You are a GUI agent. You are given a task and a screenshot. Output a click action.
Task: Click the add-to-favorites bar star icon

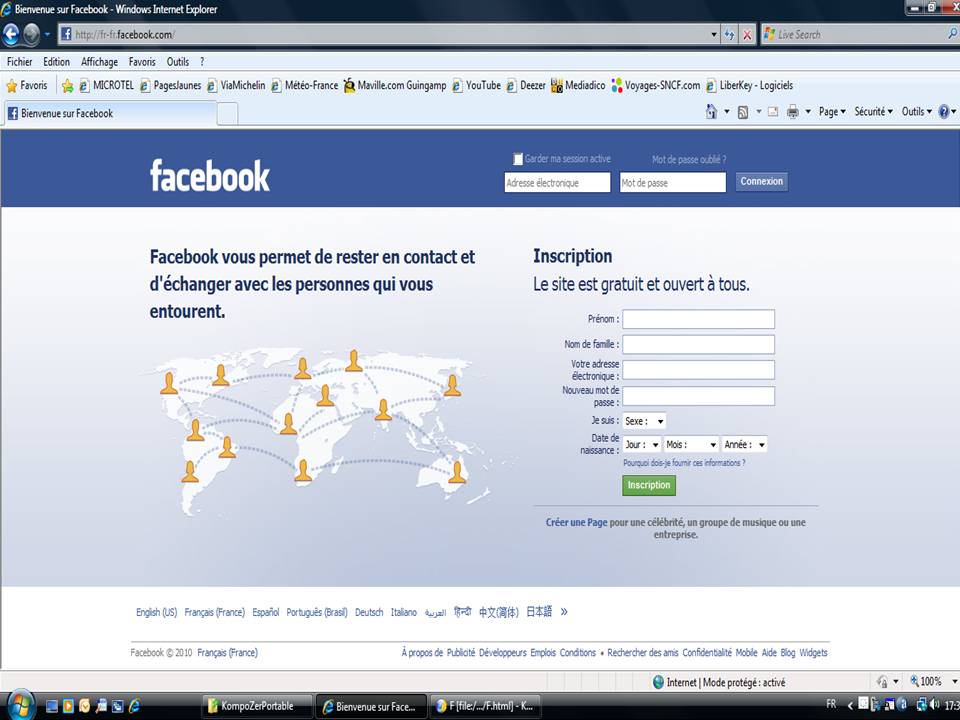tap(67, 86)
